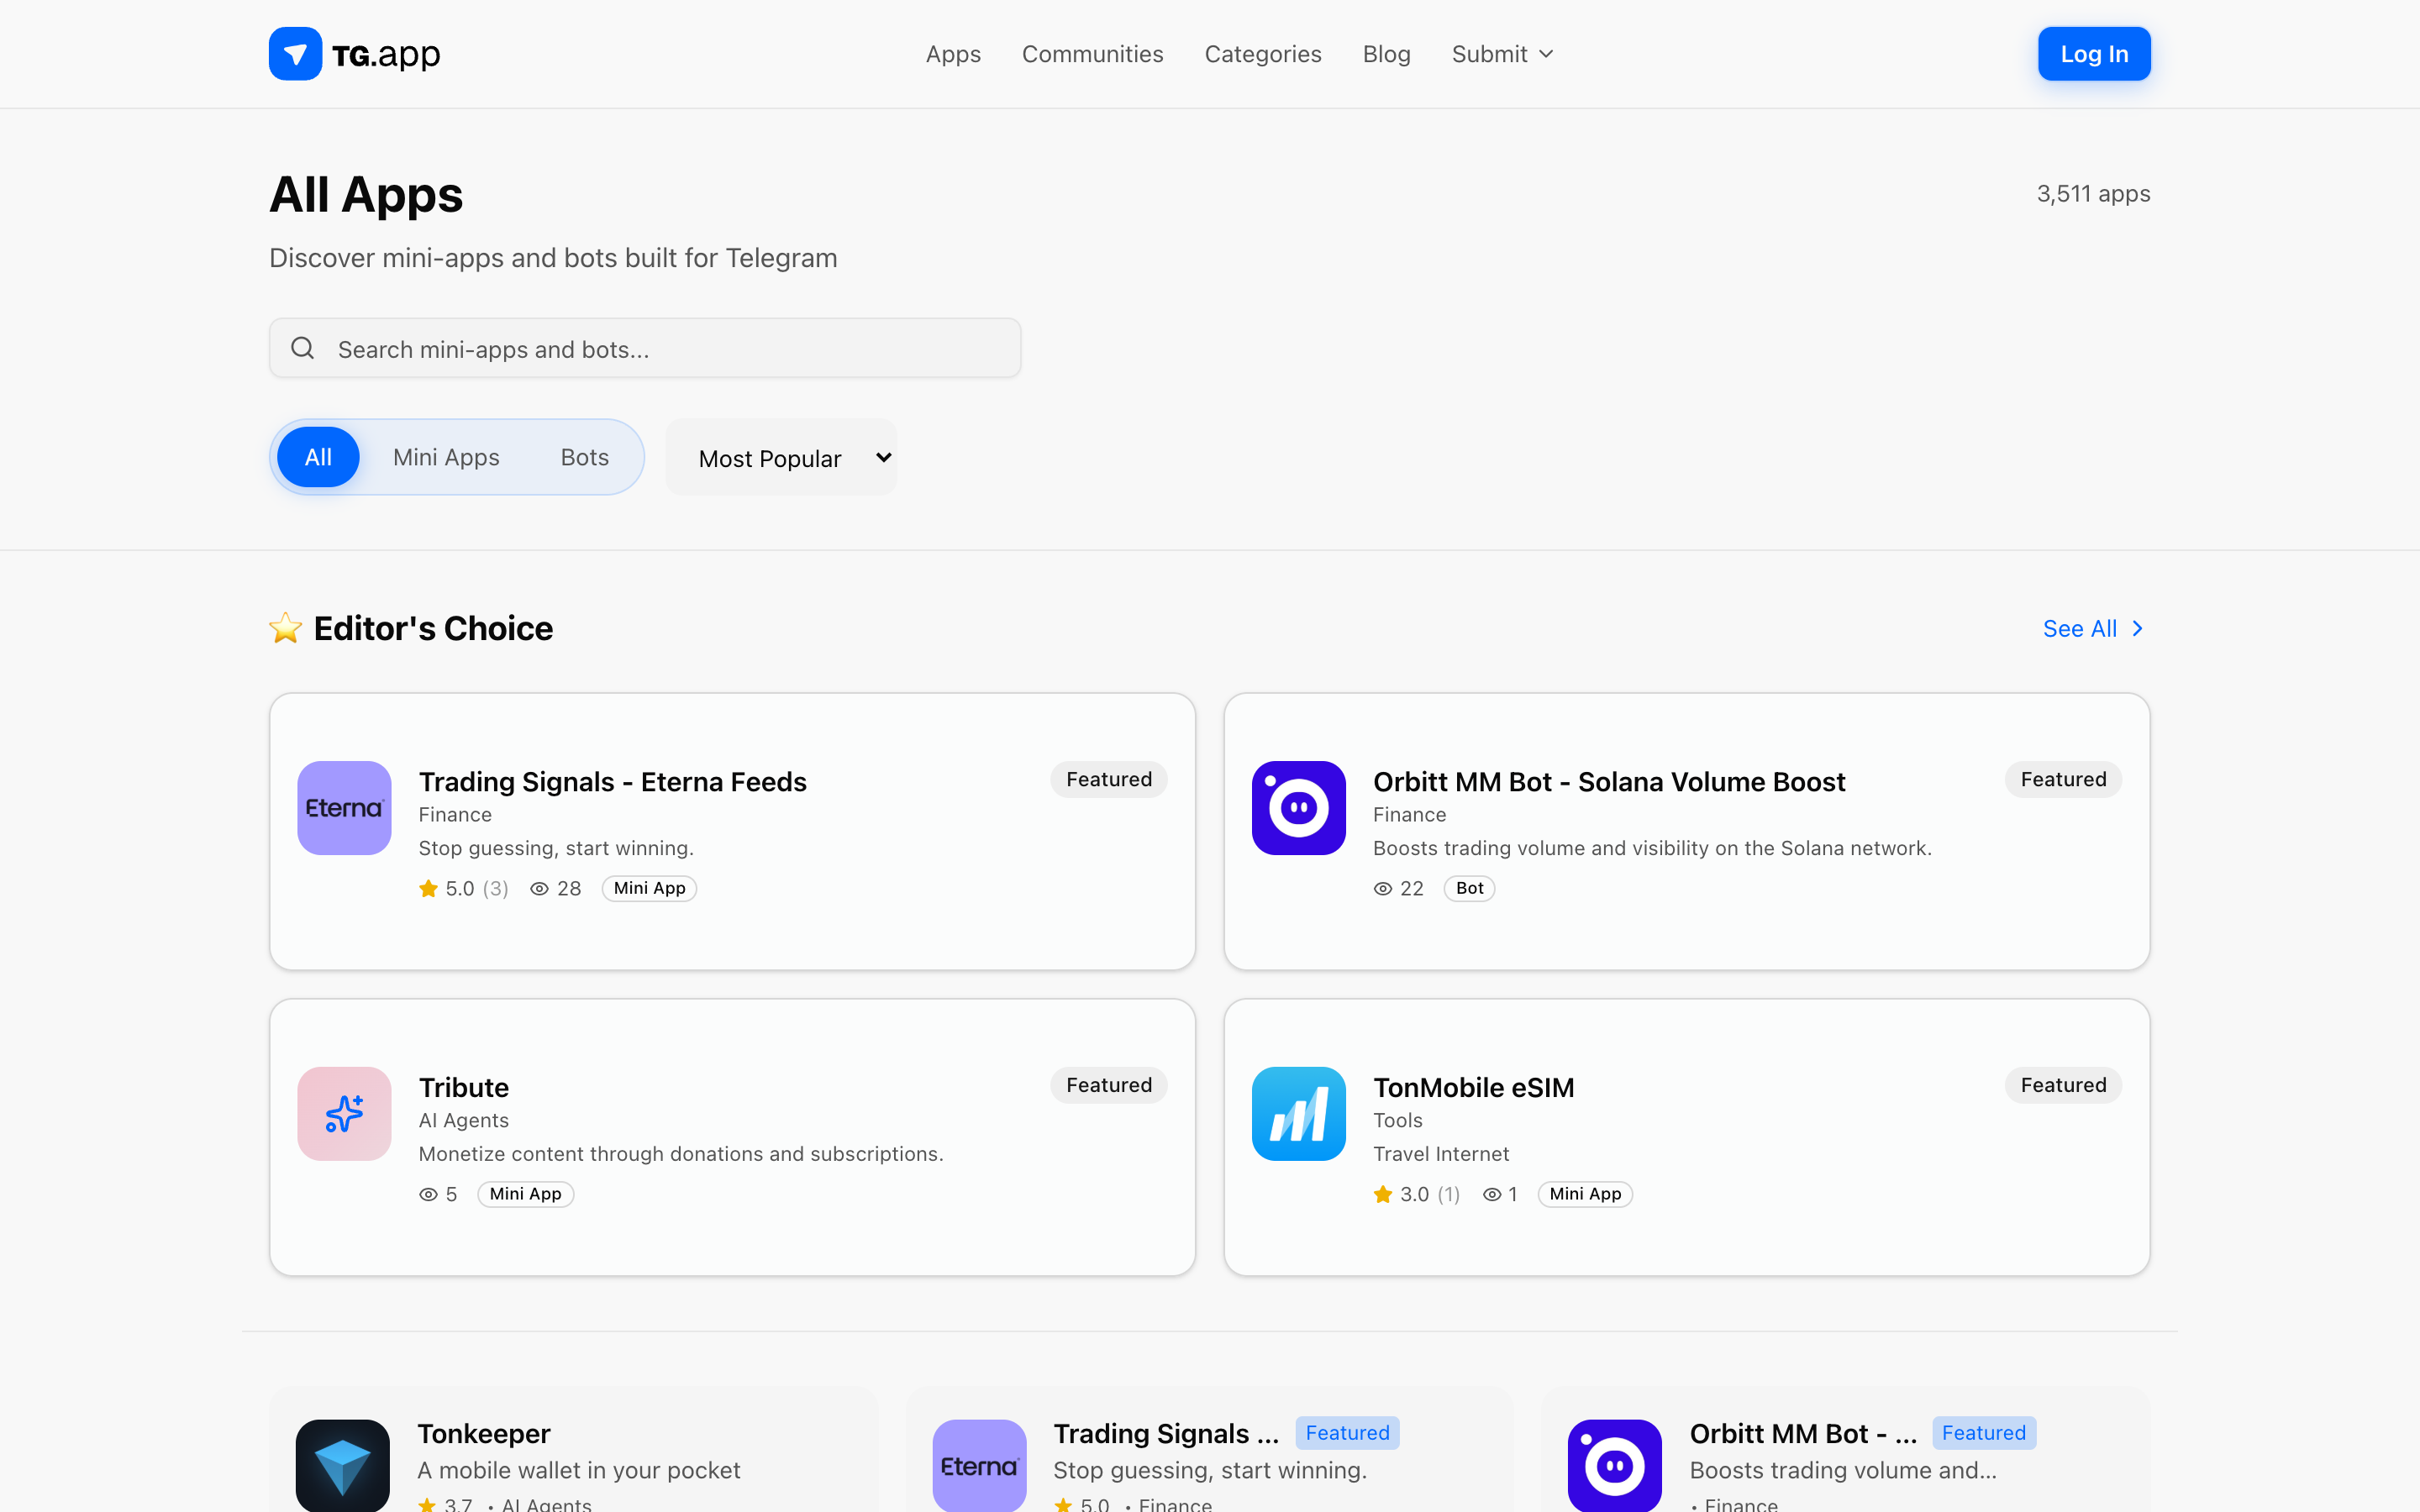Click the views eye icon on Tribute card
Image resolution: width=2420 pixels, height=1512 pixels.
click(x=428, y=1194)
